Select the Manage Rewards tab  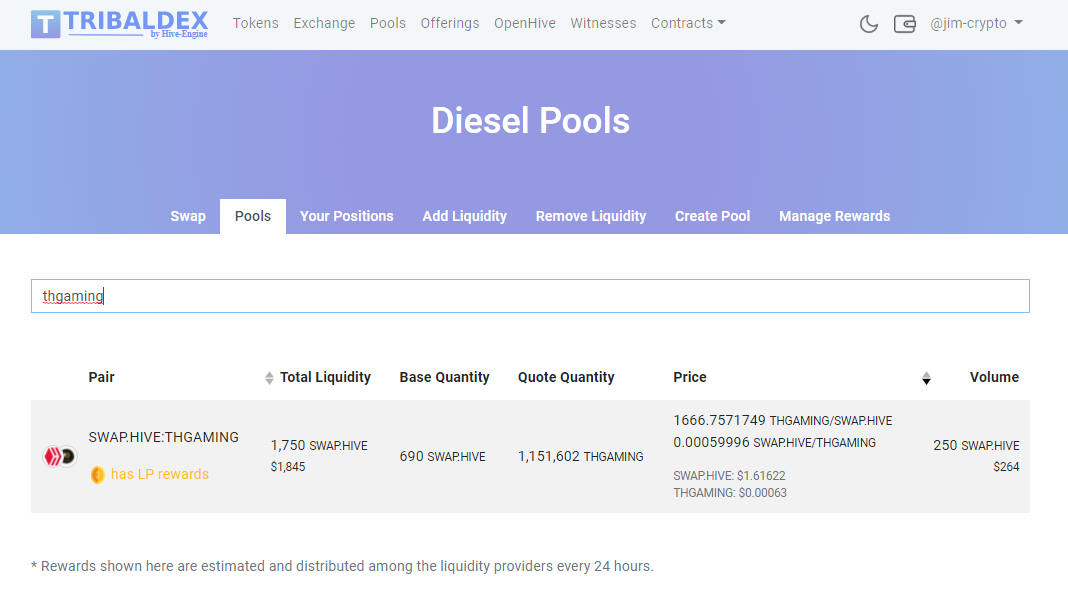click(834, 216)
